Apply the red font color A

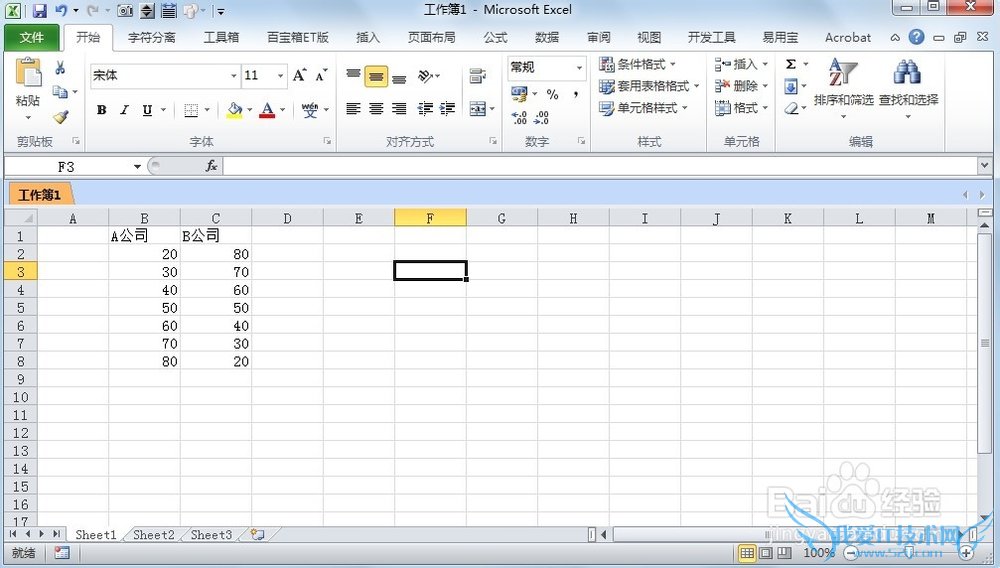point(268,110)
